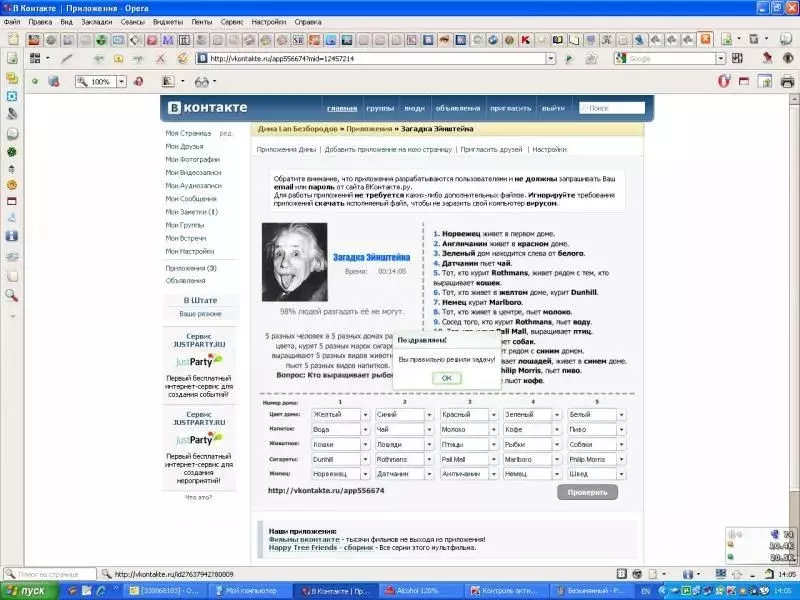Click the glasses icon in the view toolbar

(202, 82)
